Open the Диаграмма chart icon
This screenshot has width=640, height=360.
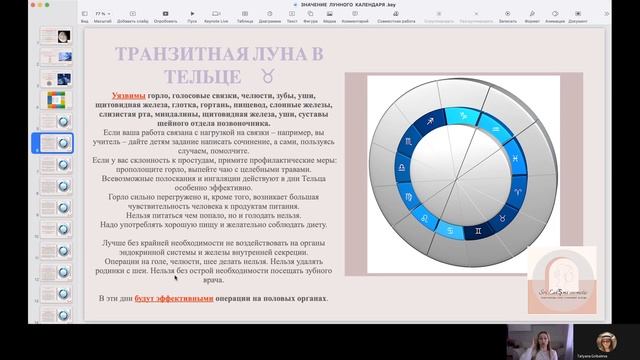pyautogui.click(x=270, y=14)
